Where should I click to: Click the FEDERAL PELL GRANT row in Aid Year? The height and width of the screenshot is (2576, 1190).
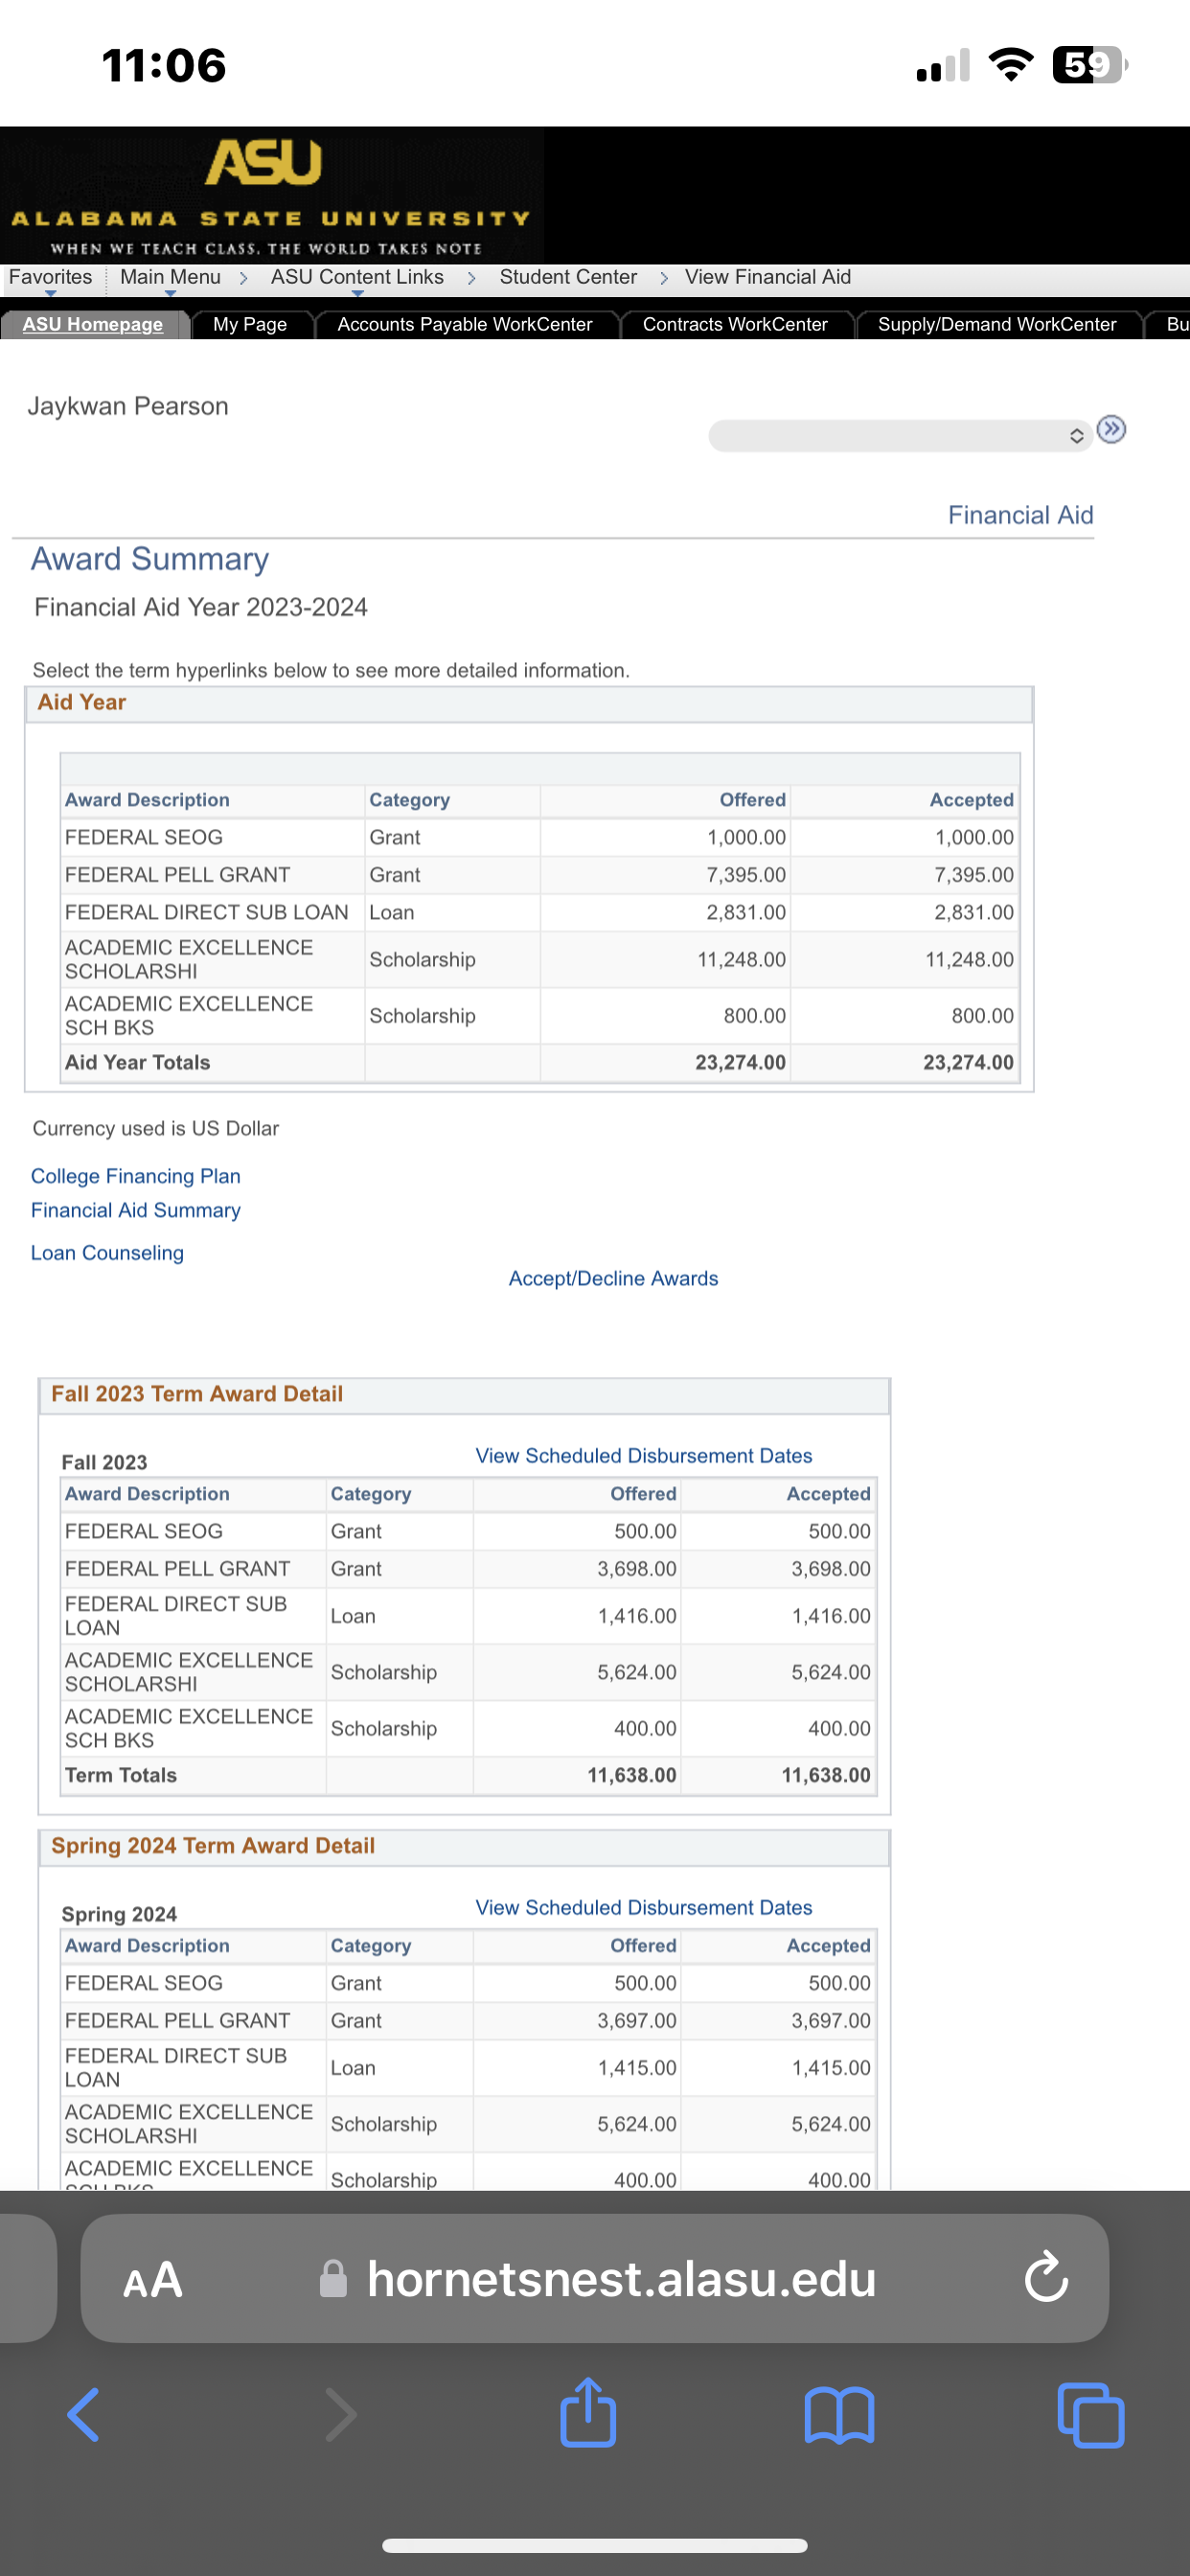coord(540,875)
